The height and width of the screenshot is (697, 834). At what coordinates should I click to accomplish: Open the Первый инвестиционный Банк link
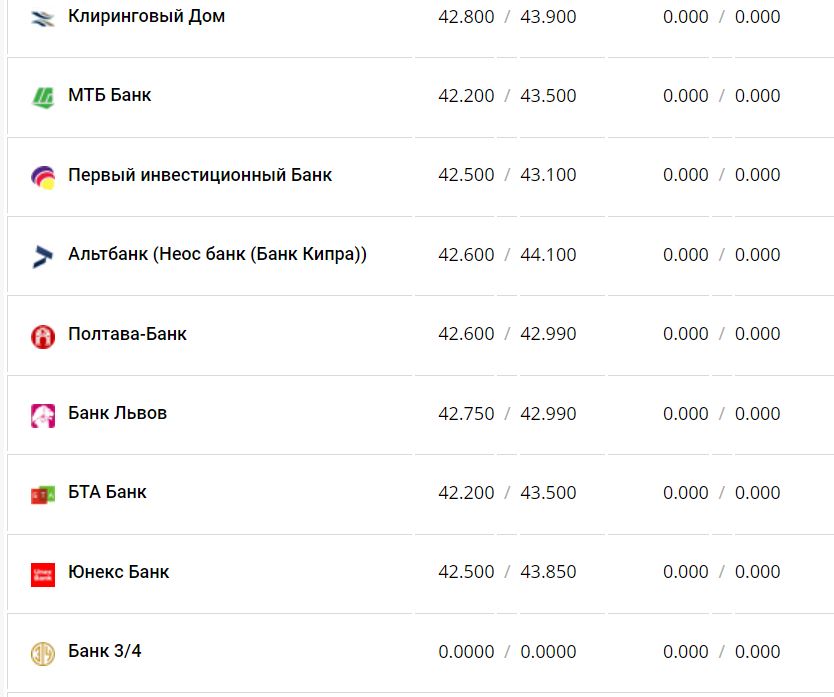click(200, 175)
